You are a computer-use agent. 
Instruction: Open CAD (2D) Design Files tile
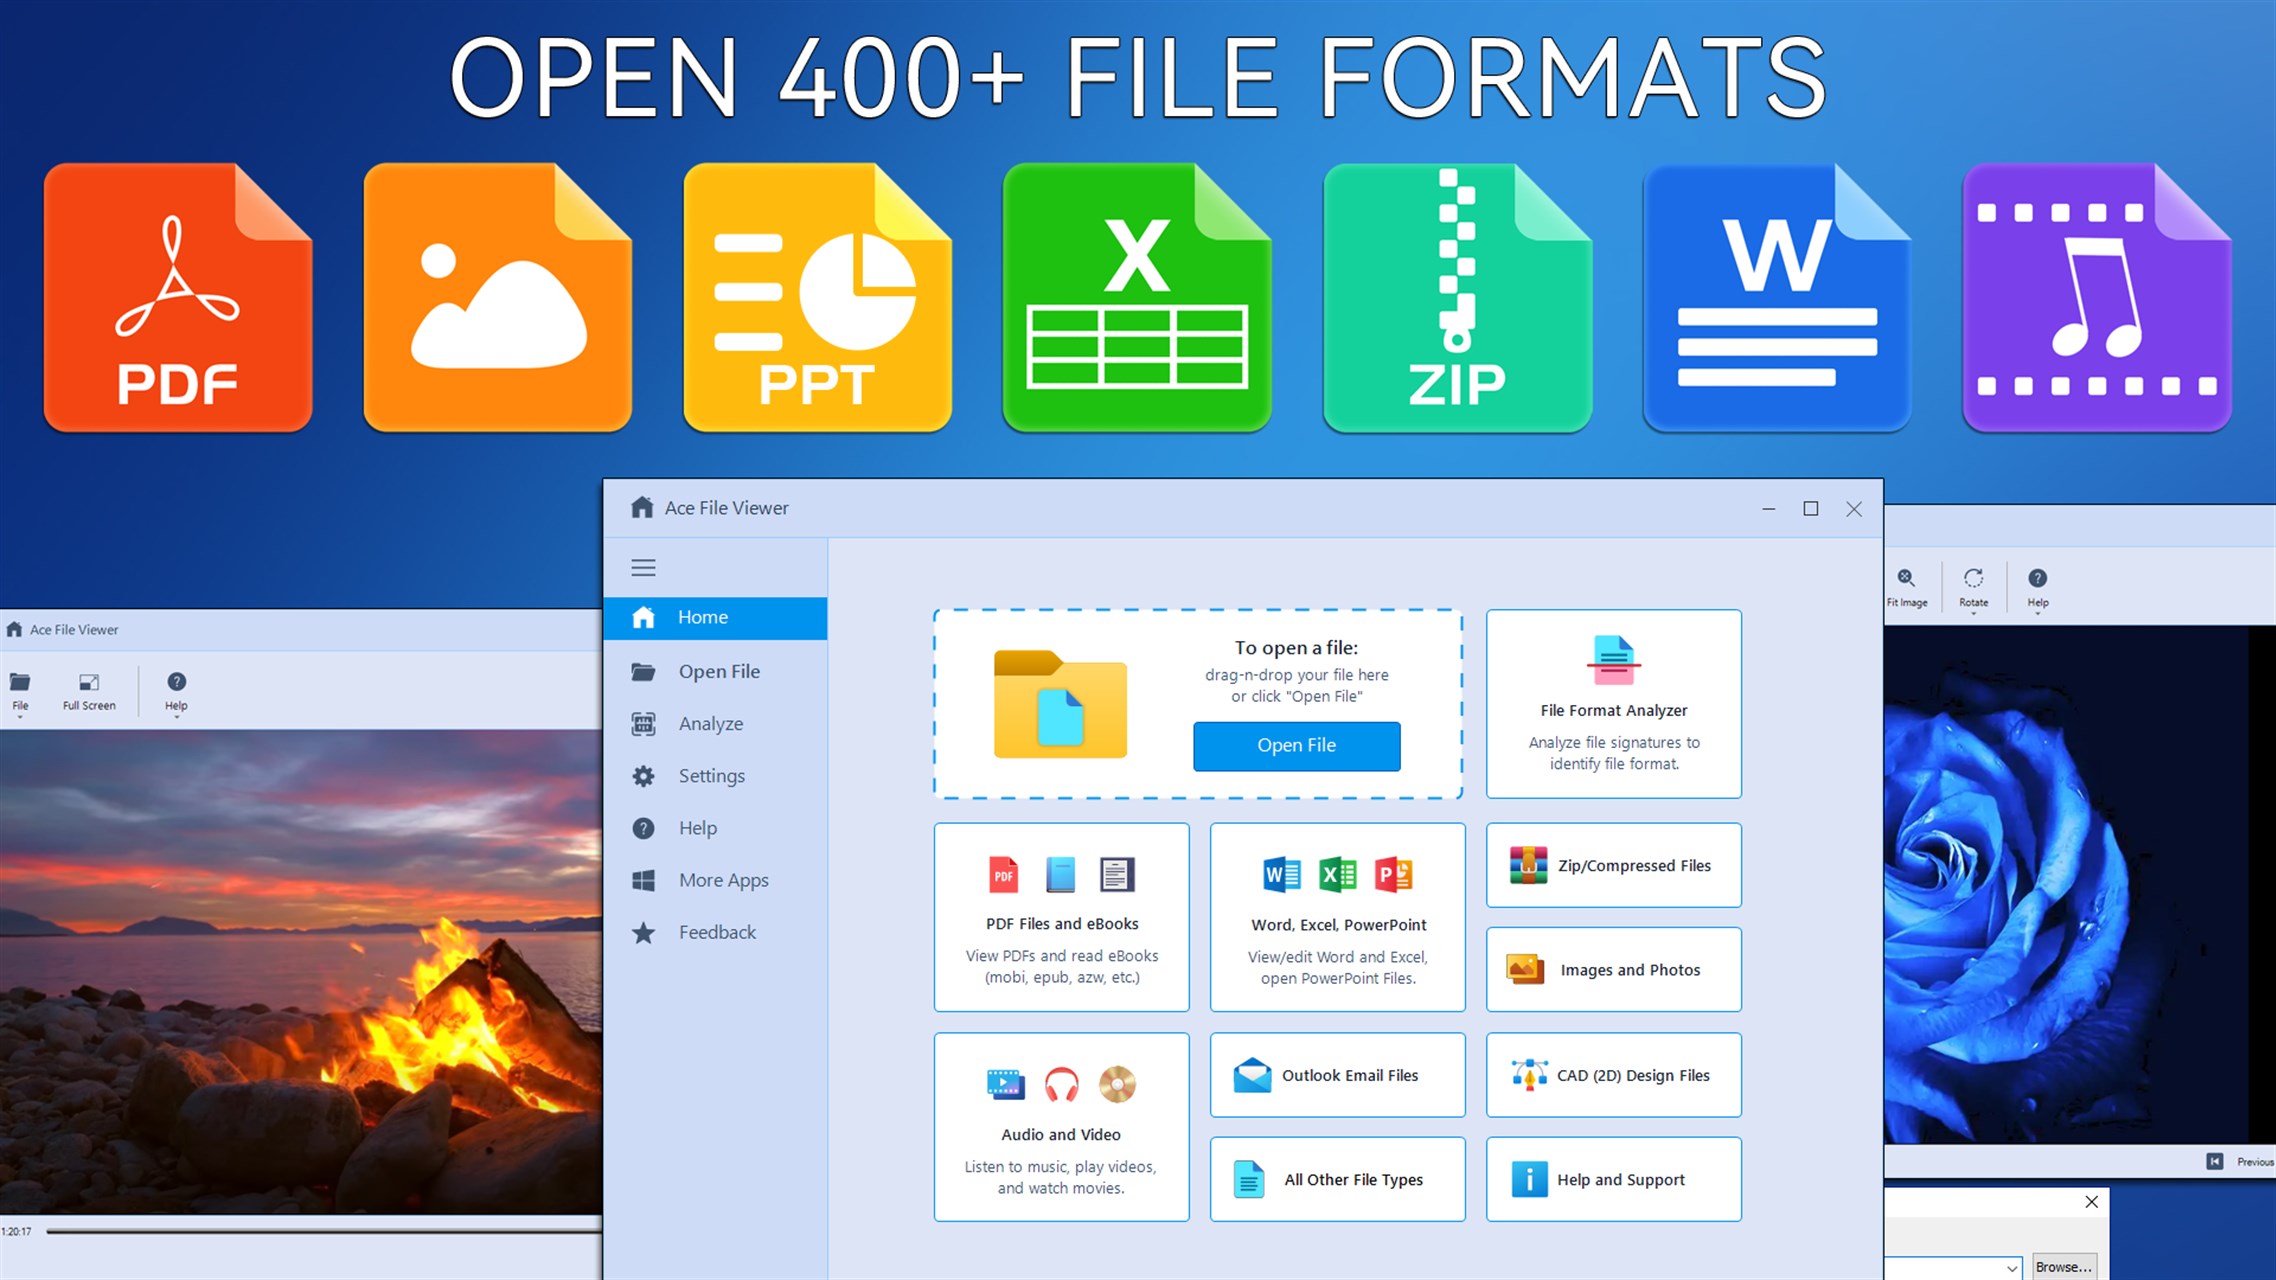click(1613, 1075)
